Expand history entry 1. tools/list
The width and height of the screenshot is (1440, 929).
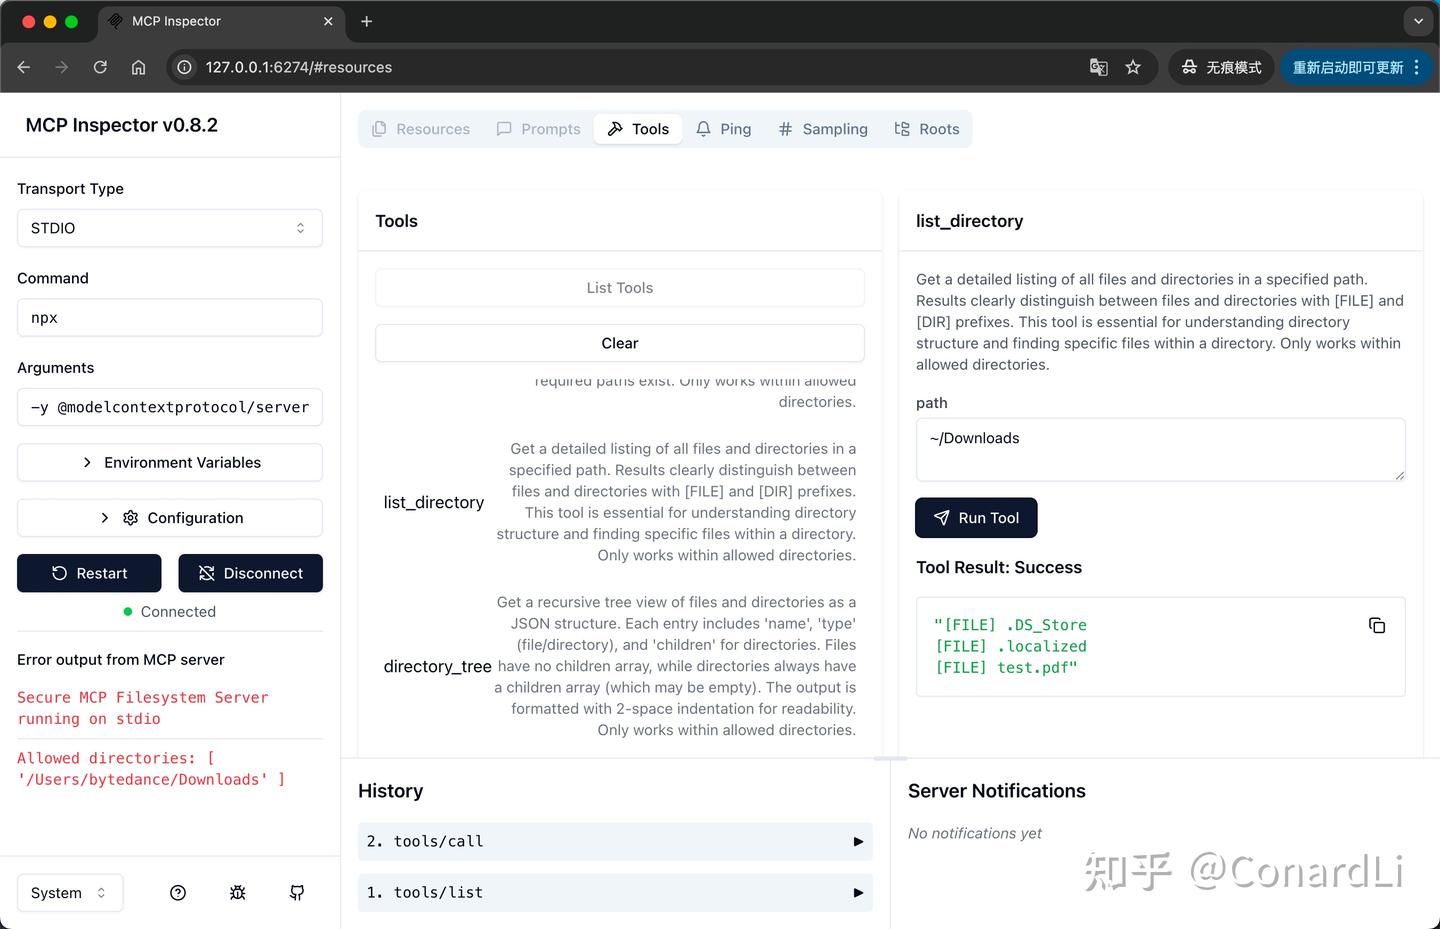615,893
